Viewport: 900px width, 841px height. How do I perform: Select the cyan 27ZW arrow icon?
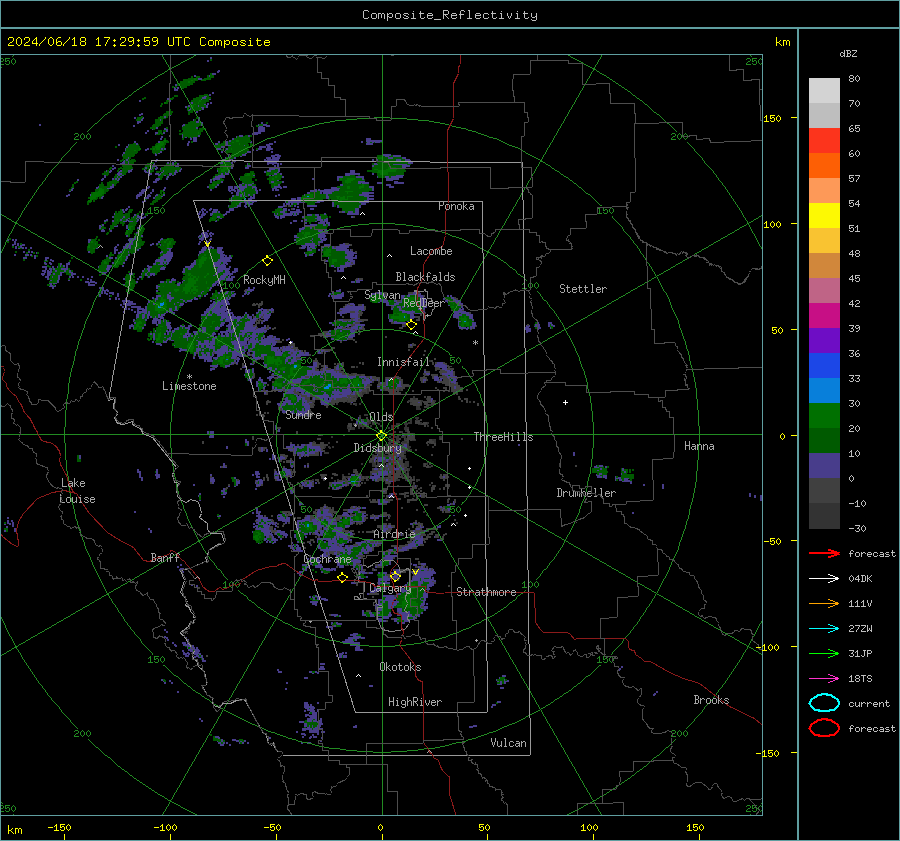pyautogui.click(x=824, y=629)
